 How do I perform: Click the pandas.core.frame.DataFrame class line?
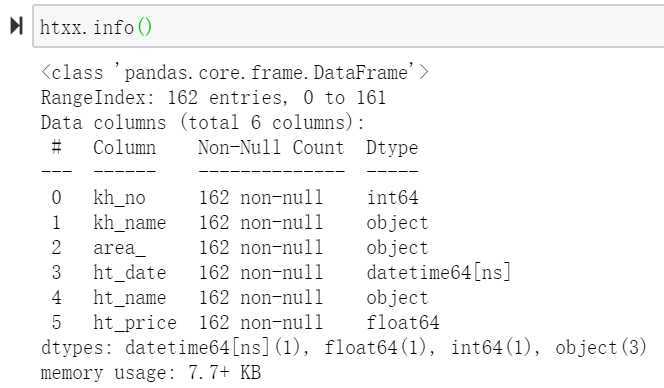[x=235, y=72]
